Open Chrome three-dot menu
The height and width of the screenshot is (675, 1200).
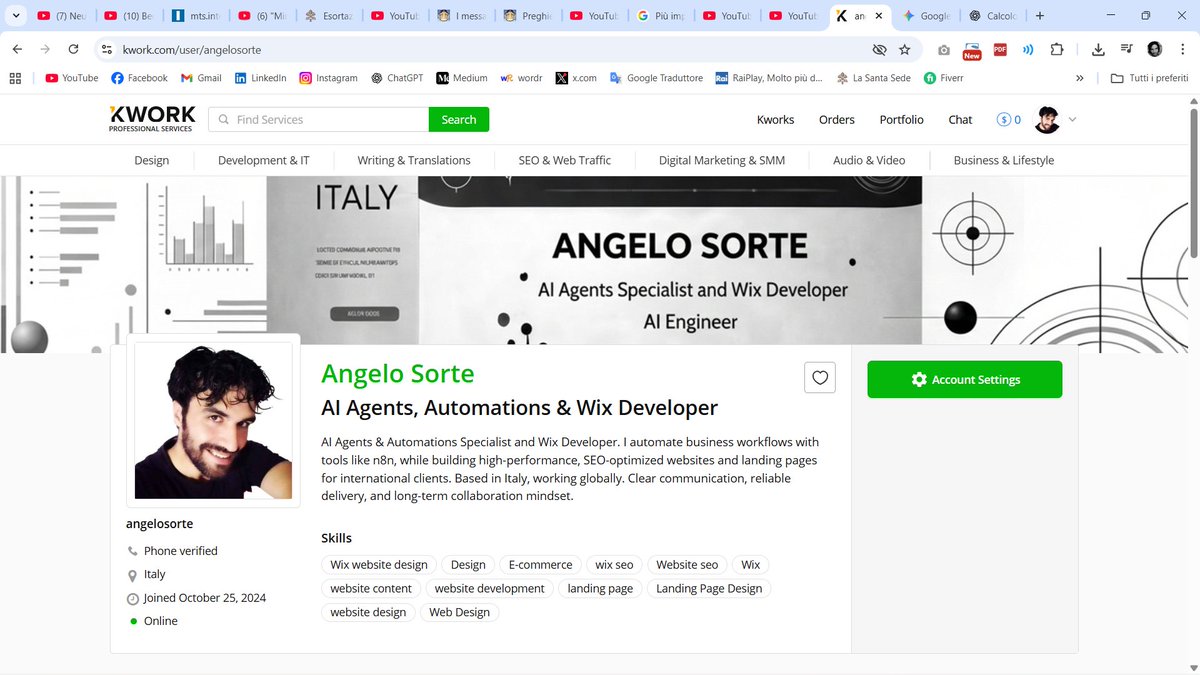click(1182, 49)
